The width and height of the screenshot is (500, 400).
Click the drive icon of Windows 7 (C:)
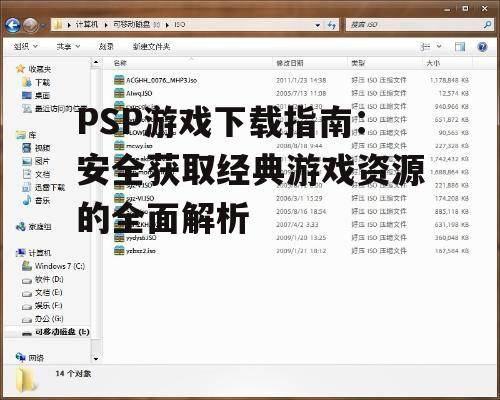click(27, 266)
